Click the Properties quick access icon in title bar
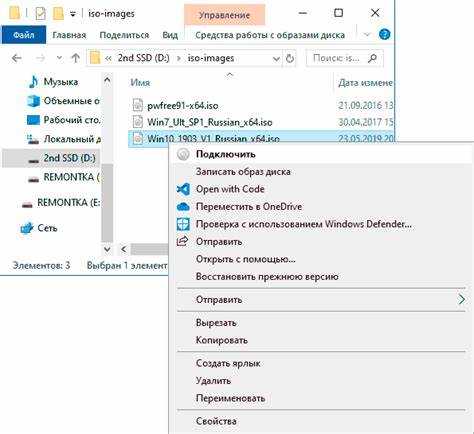Image resolution: width=474 pixels, height=434 pixels. pos(40,14)
